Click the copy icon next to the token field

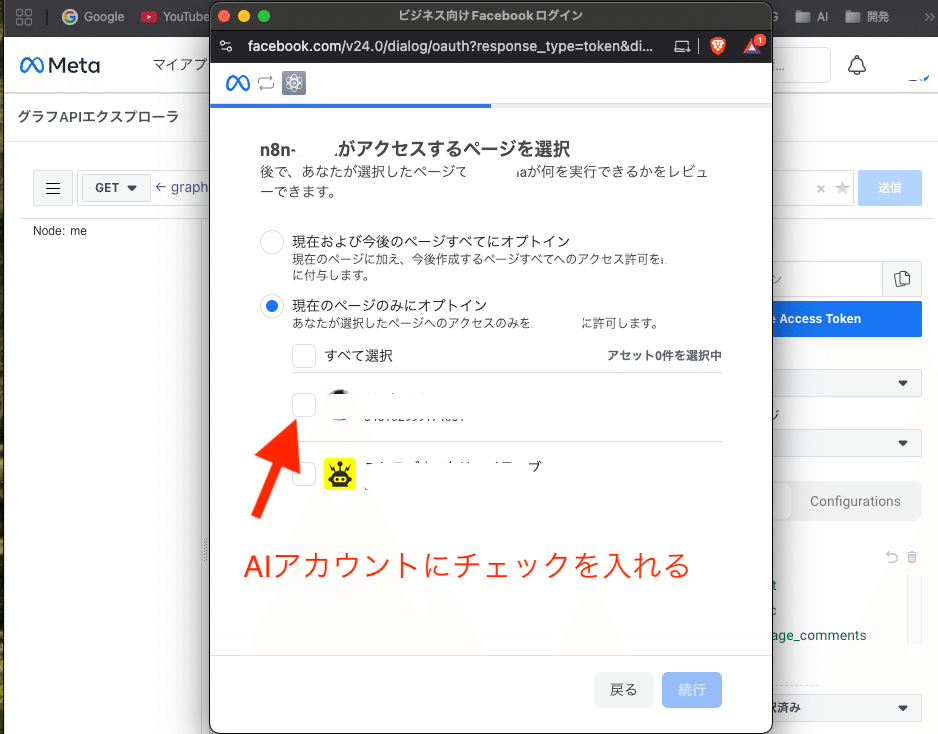click(901, 280)
